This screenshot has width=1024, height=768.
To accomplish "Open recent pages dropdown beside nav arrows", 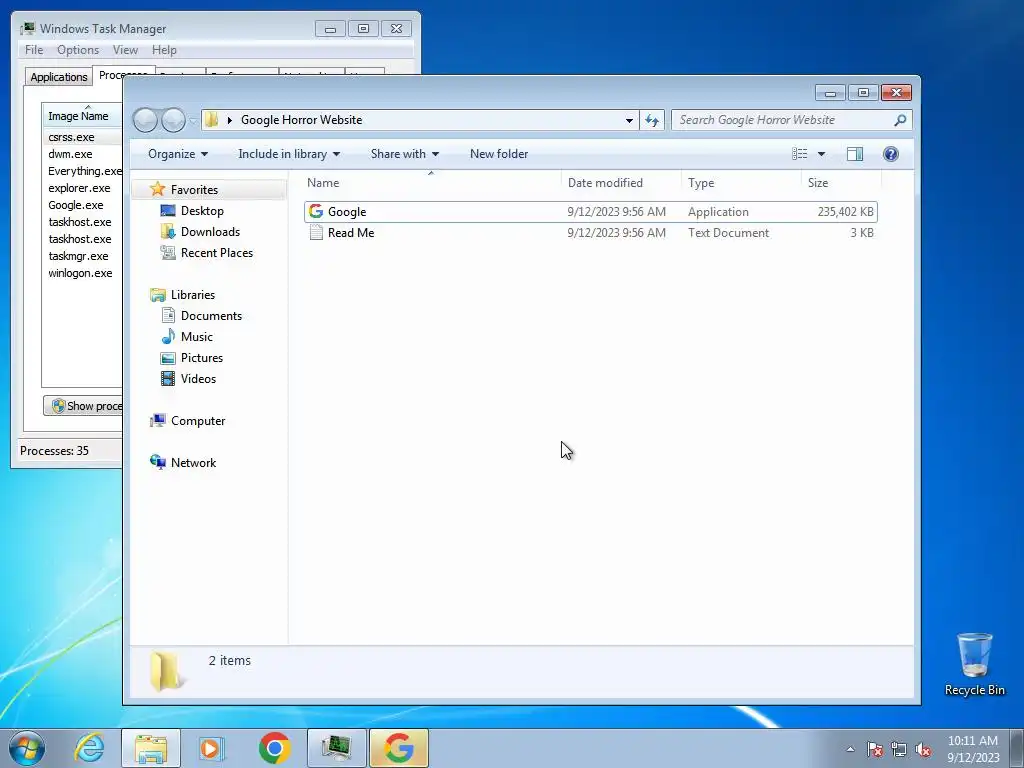I will click(193, 121).
